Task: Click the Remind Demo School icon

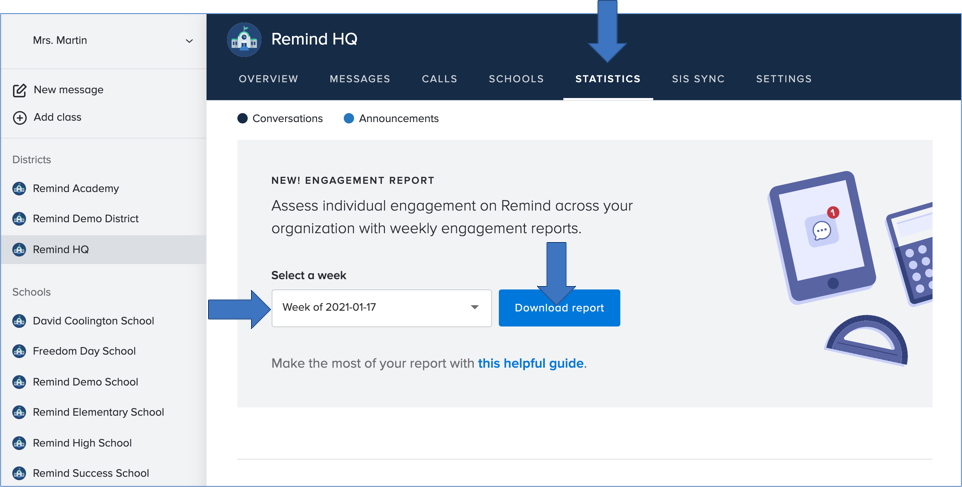Action: [x=19, y=382]
